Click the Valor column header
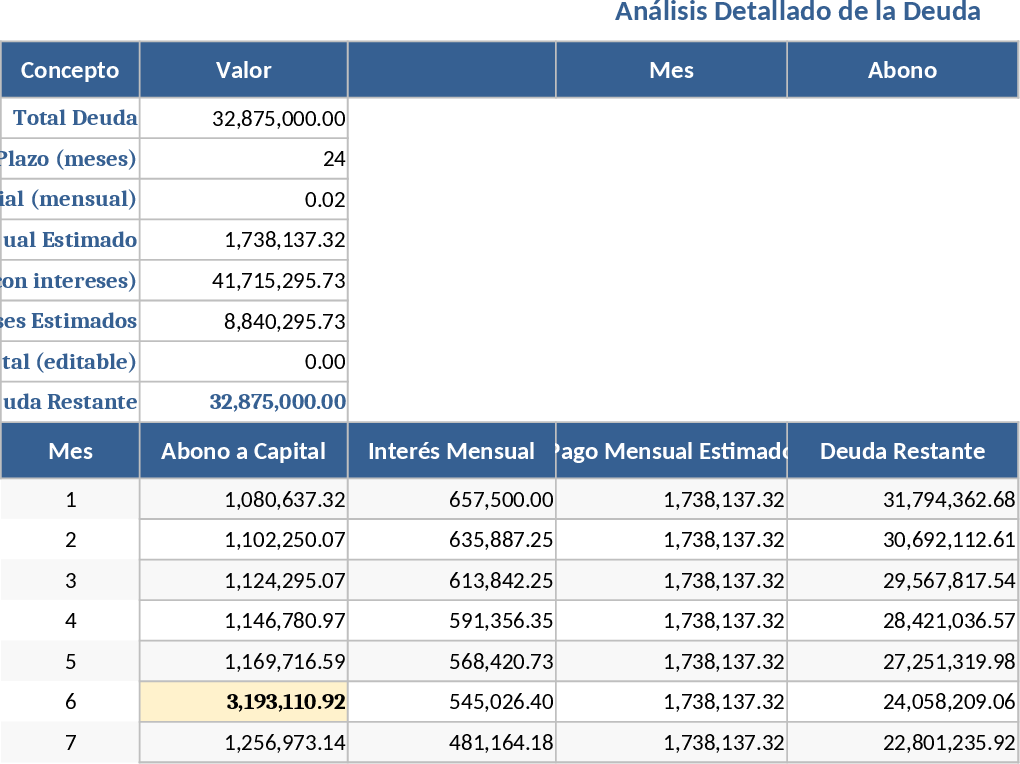Image resolution: width=1020 pixels, height=764 pixels. pyautogui.click(x=244, y=70)
